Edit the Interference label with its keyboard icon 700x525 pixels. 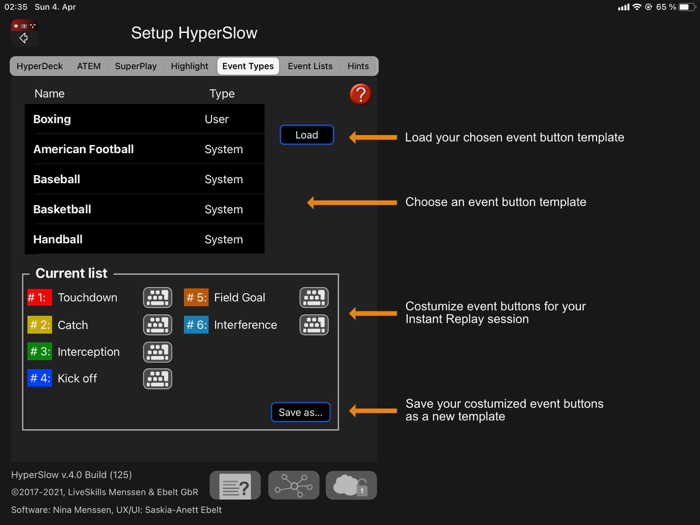(314, 325)
